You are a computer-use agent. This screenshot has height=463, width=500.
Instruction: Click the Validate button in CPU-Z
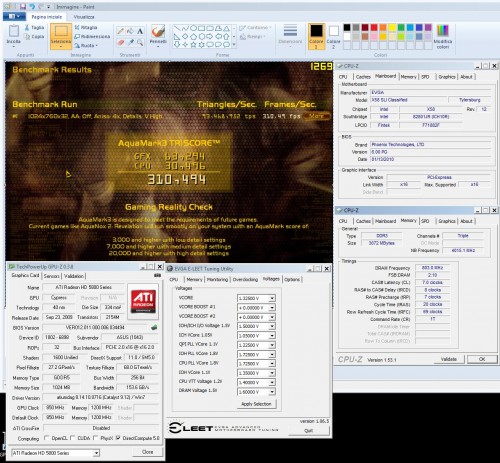[449, 359]
